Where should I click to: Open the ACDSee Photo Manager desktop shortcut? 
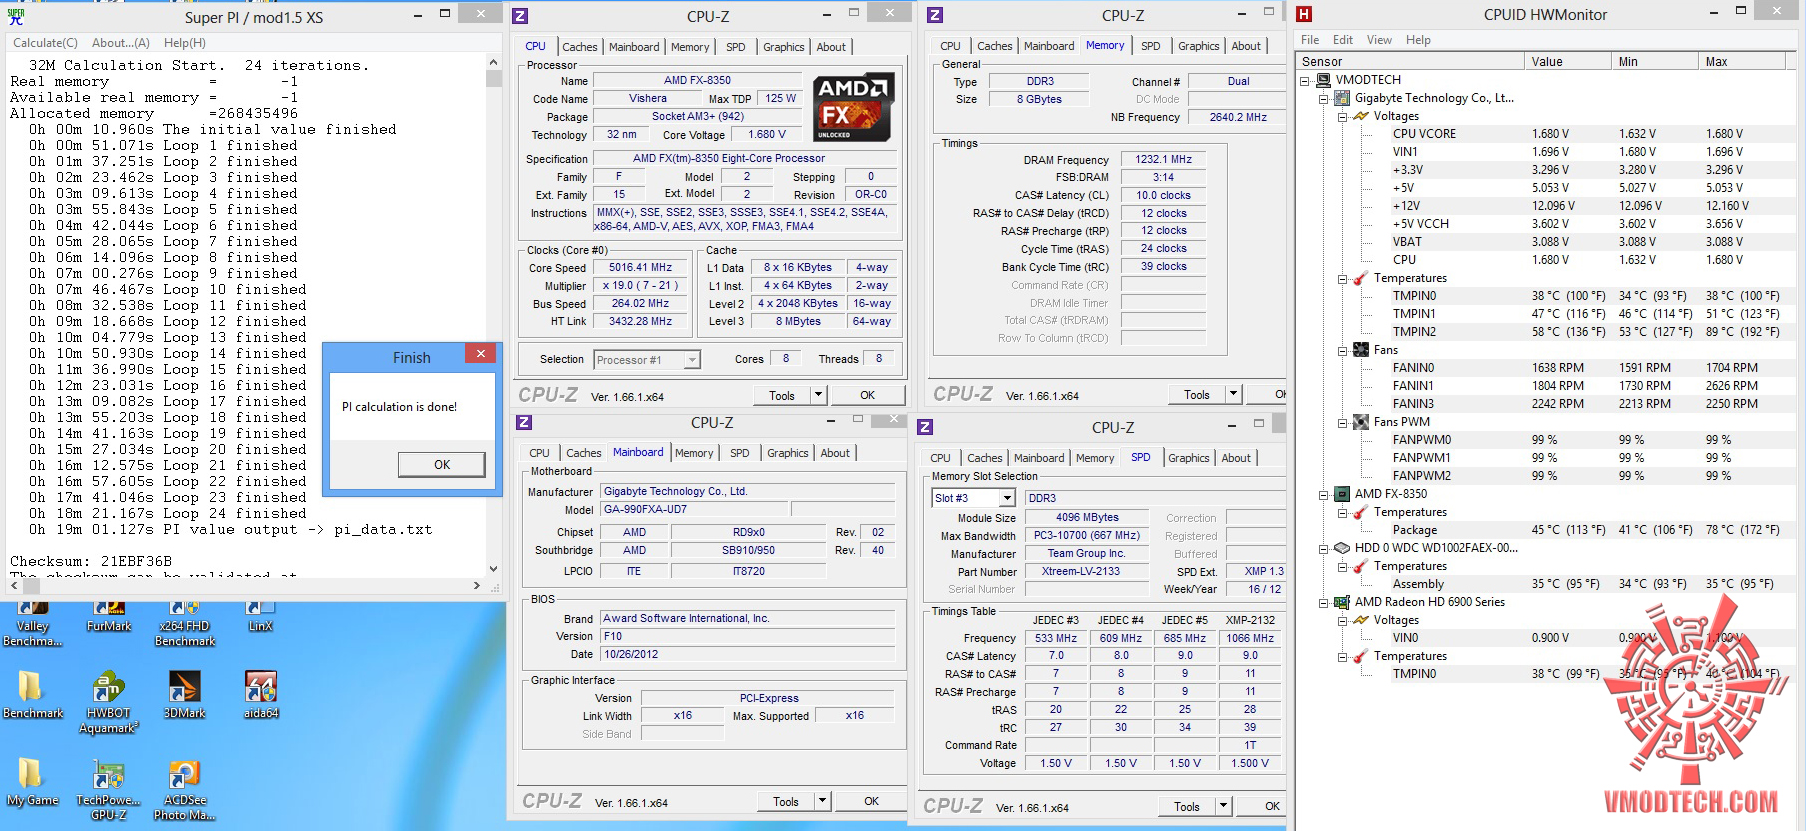point(185,790)
